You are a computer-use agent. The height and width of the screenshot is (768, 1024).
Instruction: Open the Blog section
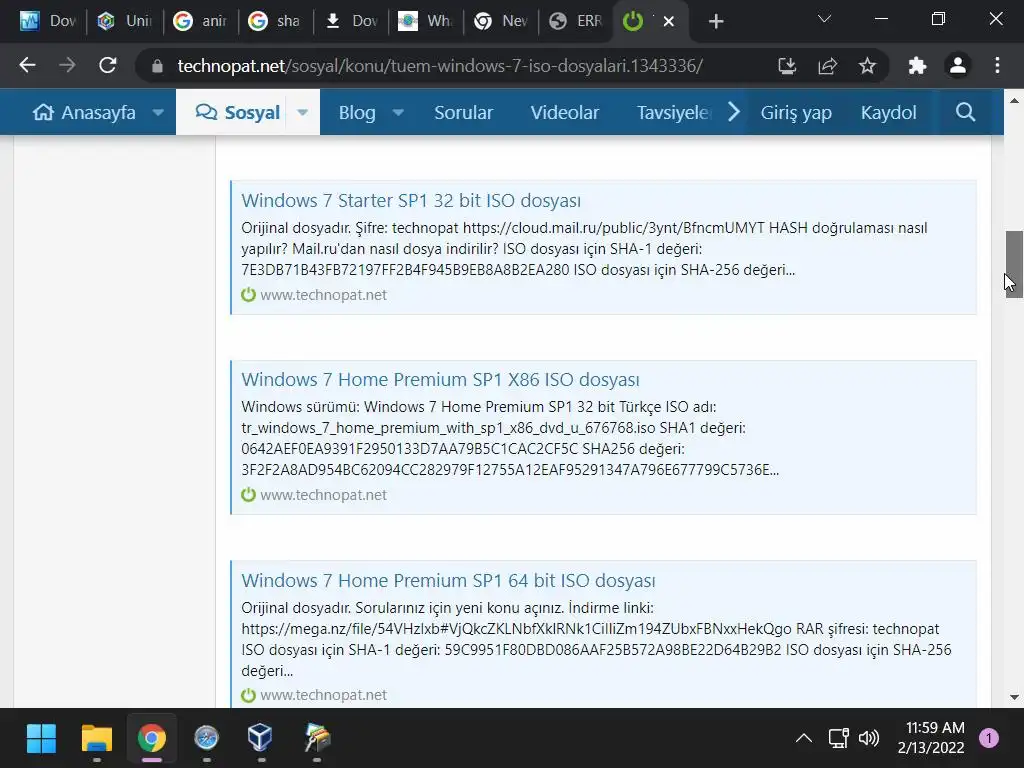point(357,112)
